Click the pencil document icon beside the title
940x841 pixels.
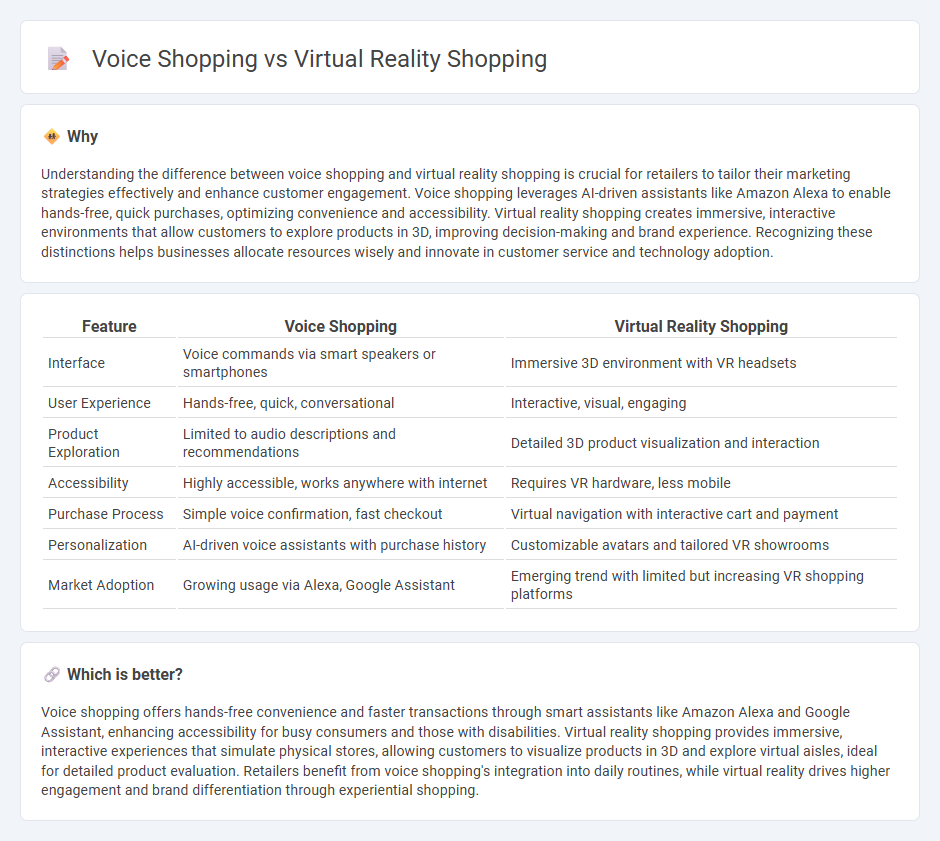(58, 59)
